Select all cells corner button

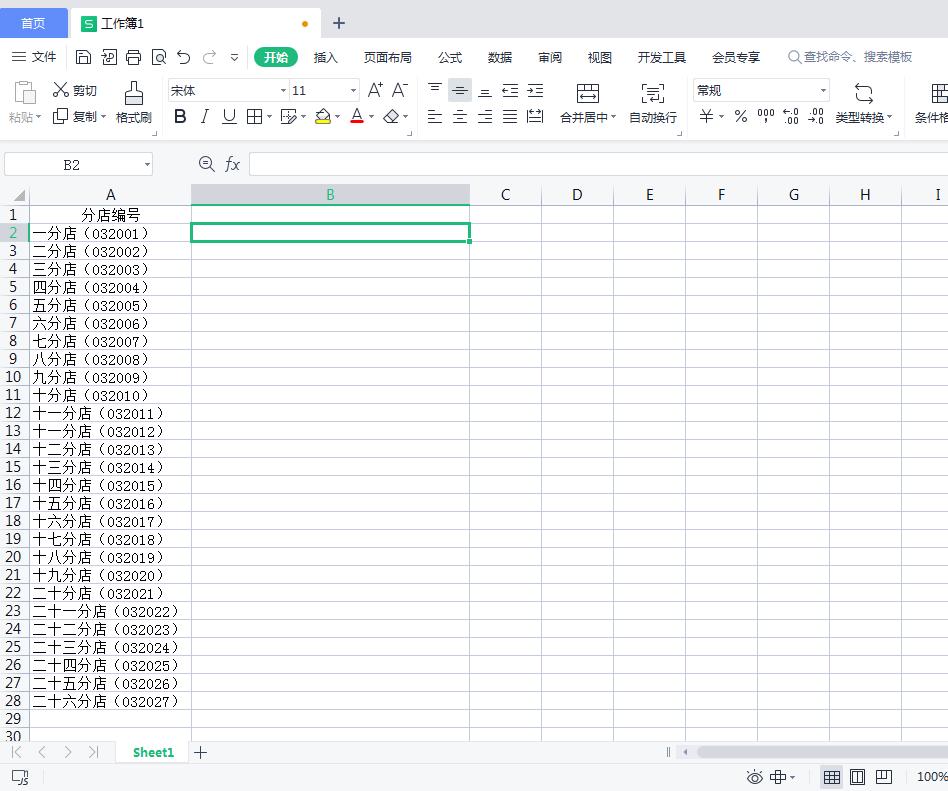point(15,194)
